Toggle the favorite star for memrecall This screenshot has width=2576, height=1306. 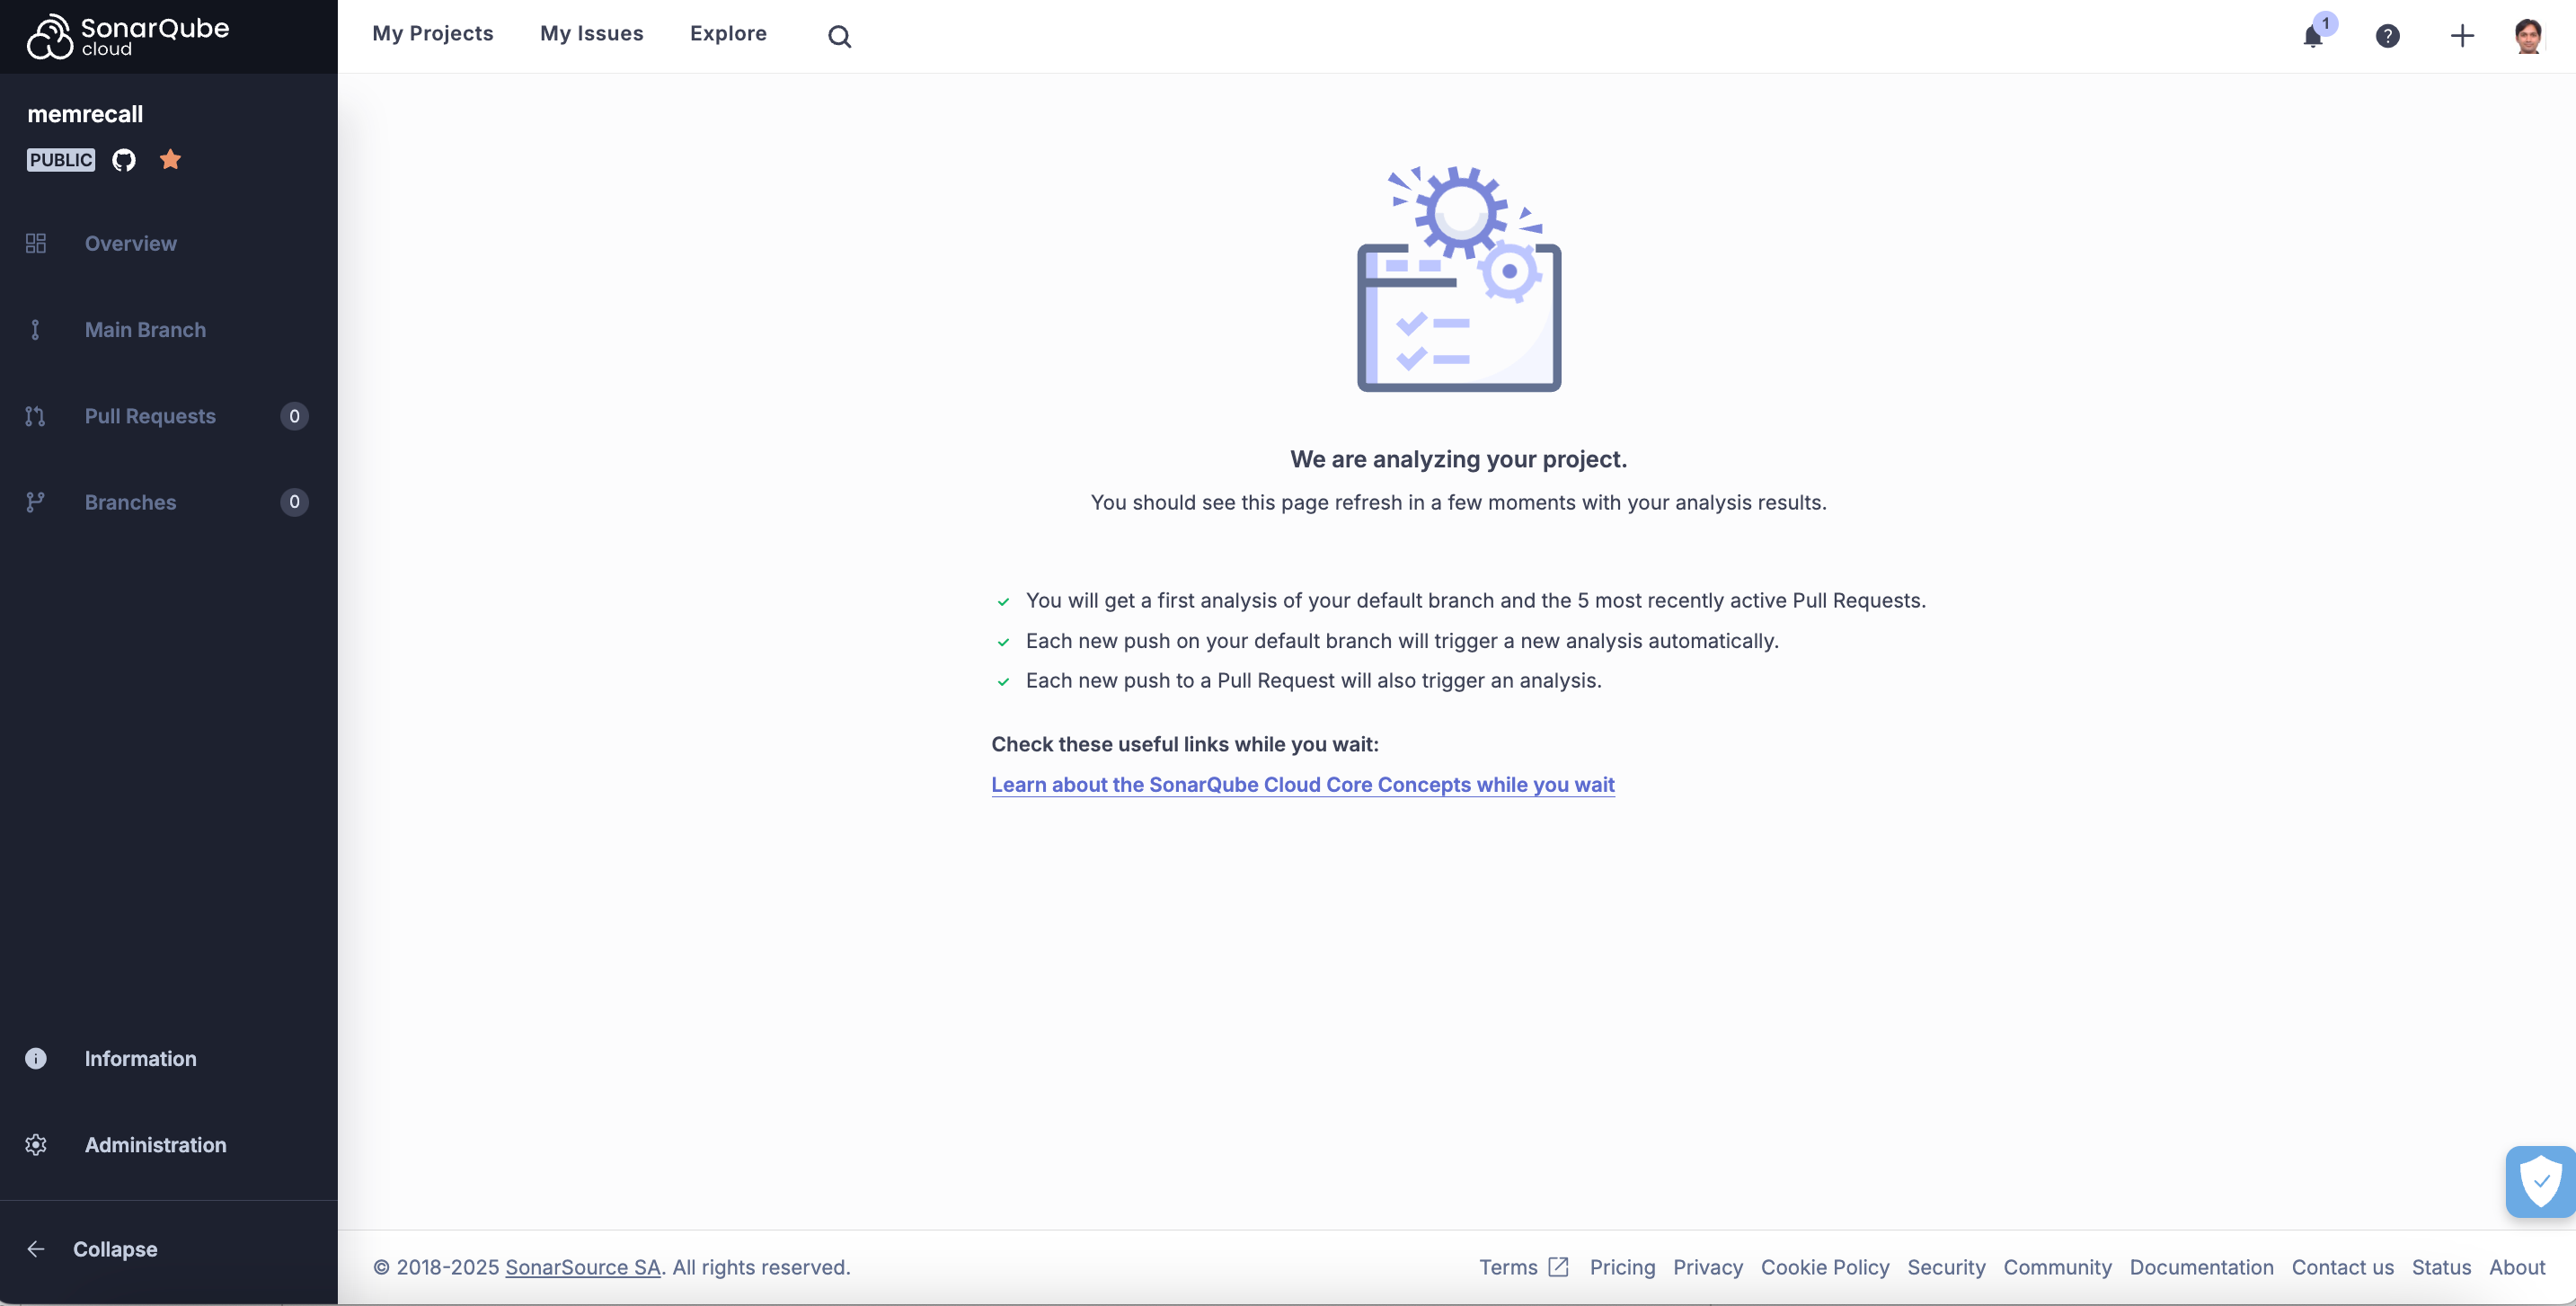tap(170, 159)
